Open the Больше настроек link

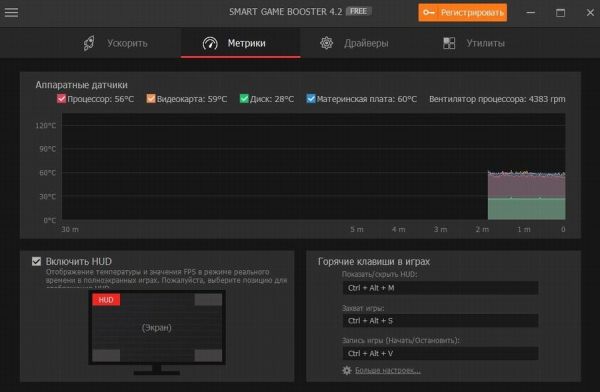(x=388, y=371)
